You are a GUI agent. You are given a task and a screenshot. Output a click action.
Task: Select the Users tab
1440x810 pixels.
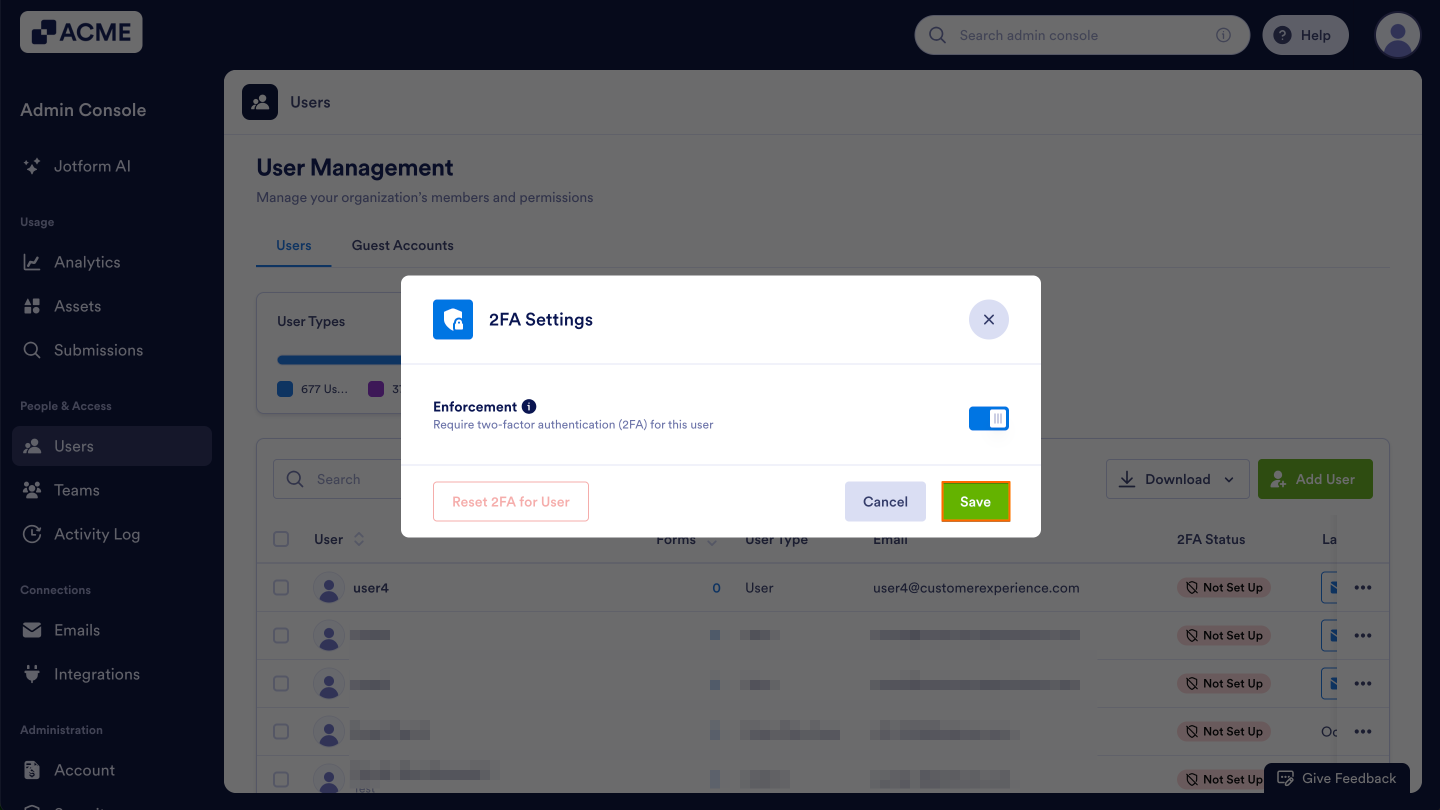293,245
